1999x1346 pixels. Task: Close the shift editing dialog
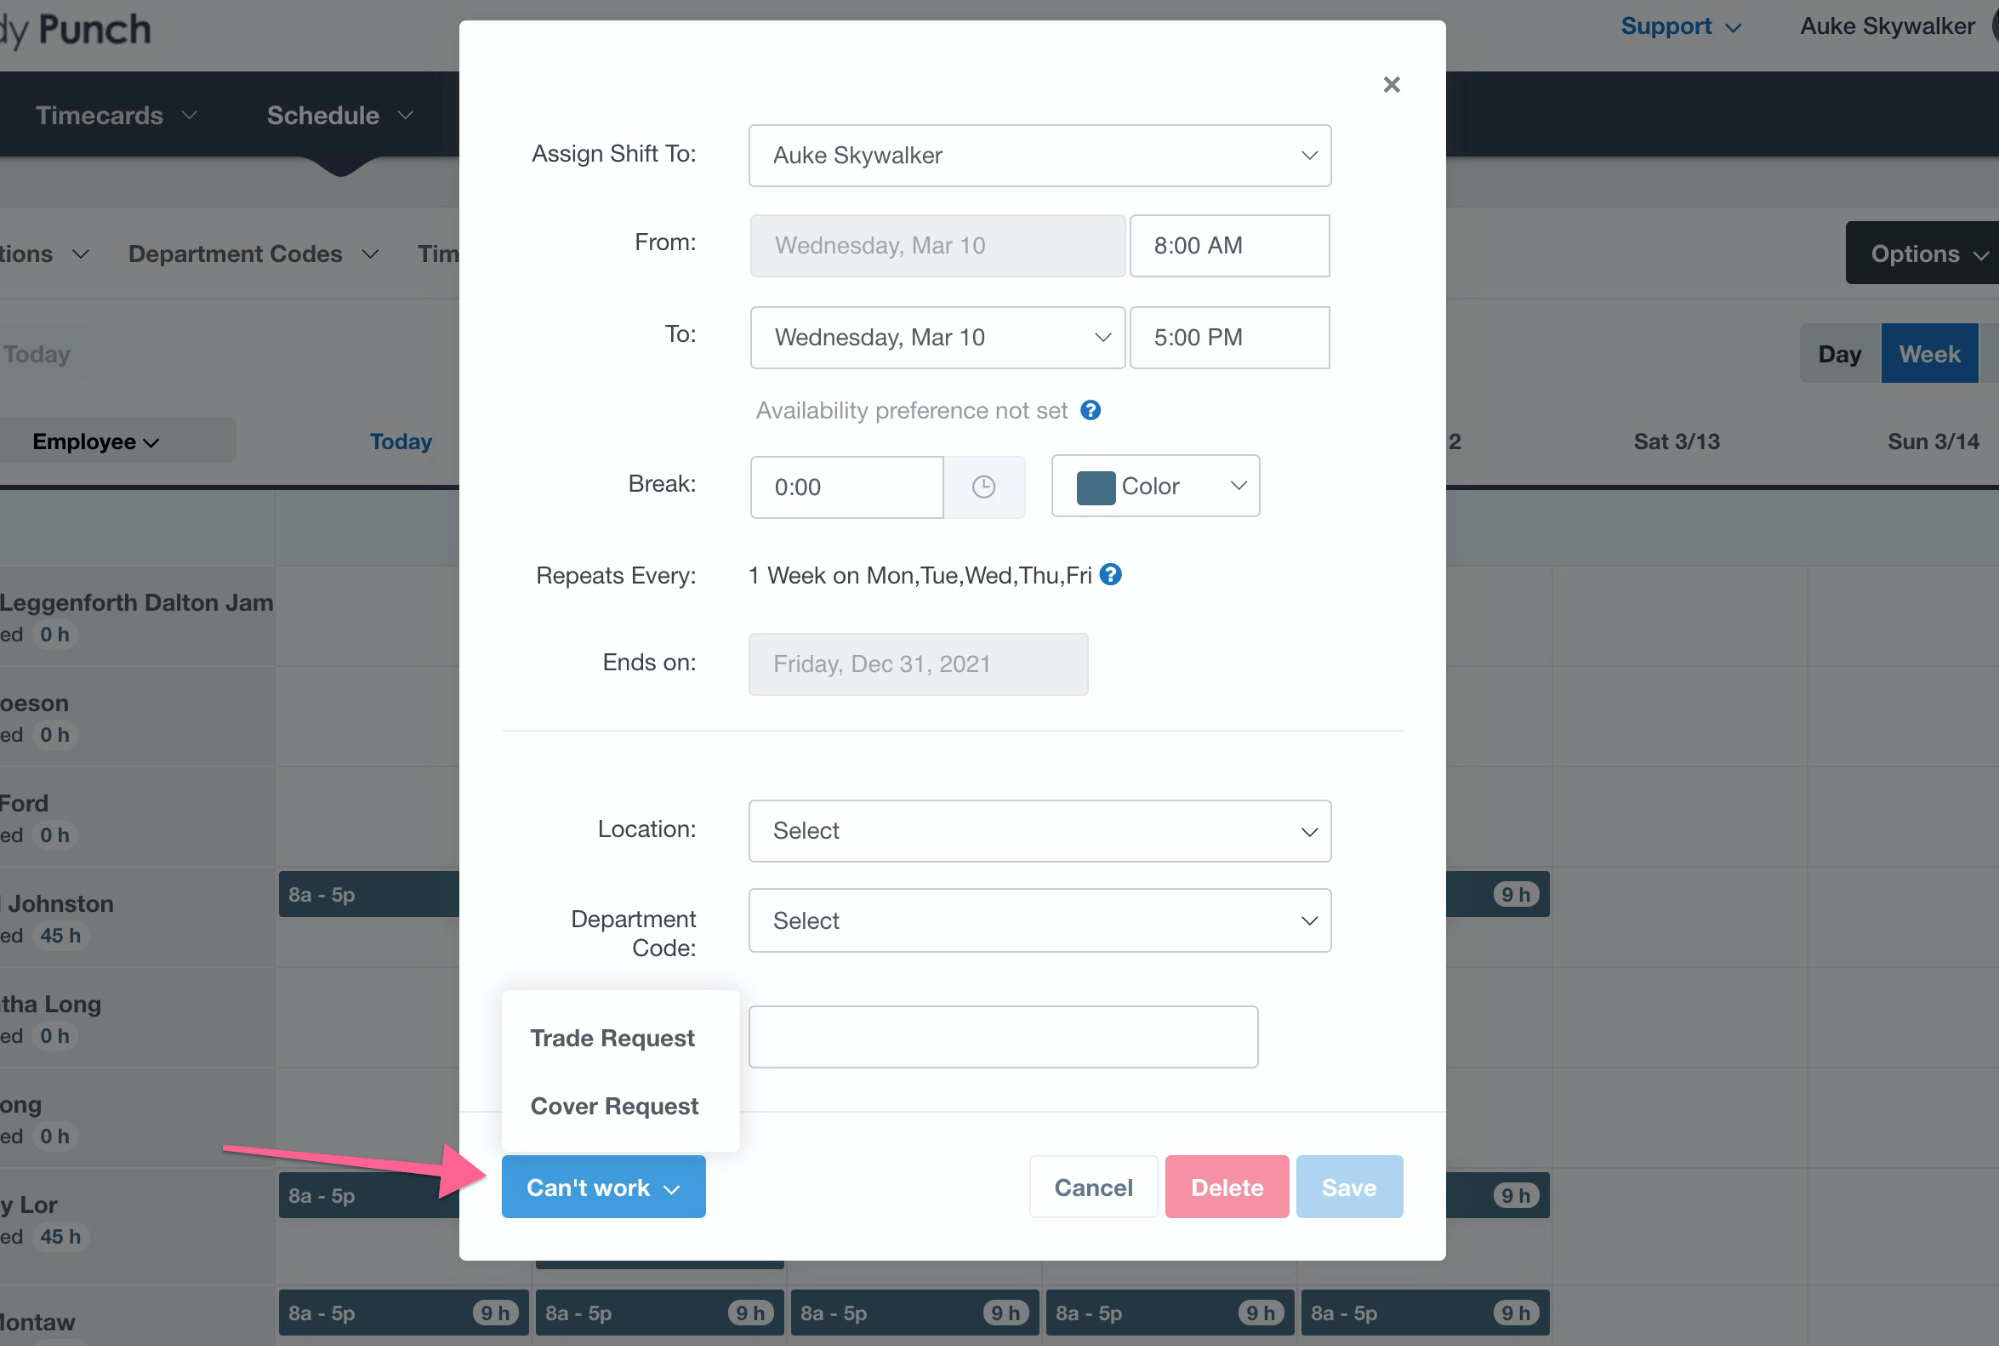click(1391, 84)
